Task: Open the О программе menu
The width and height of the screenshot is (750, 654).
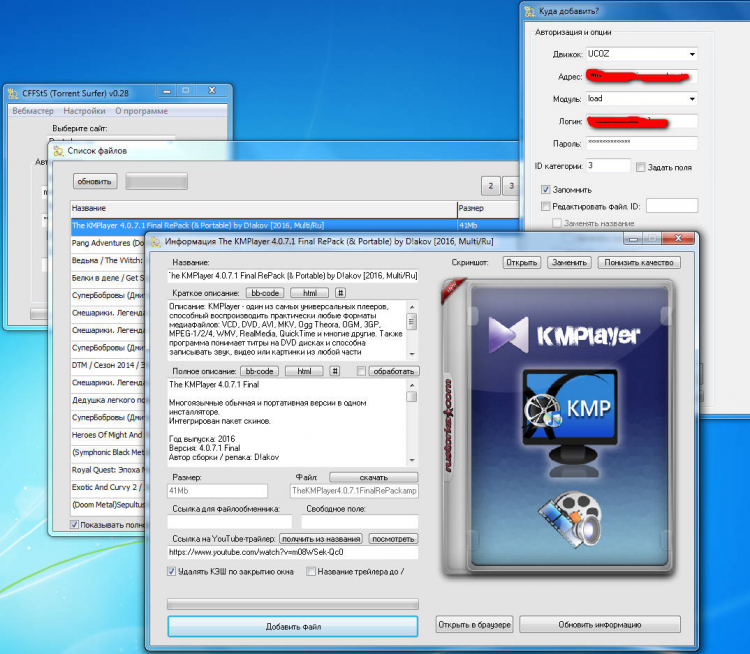Action: pyautogui.click(x=142, y=111)
